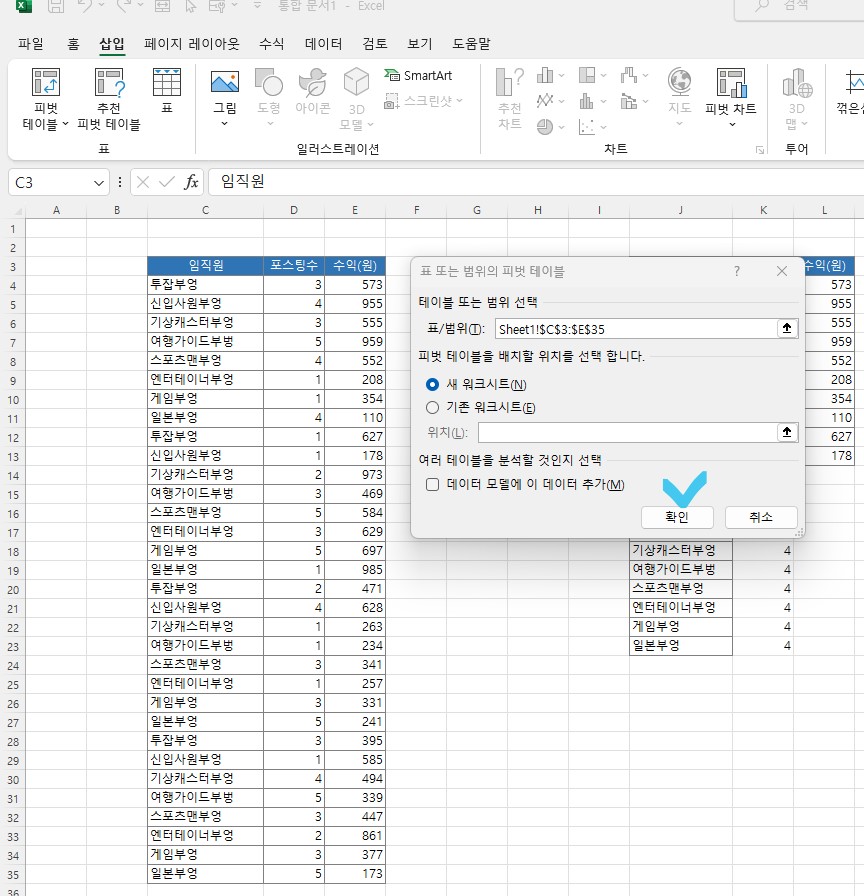Click the 포스팅수 header cell

coord(294,266)
